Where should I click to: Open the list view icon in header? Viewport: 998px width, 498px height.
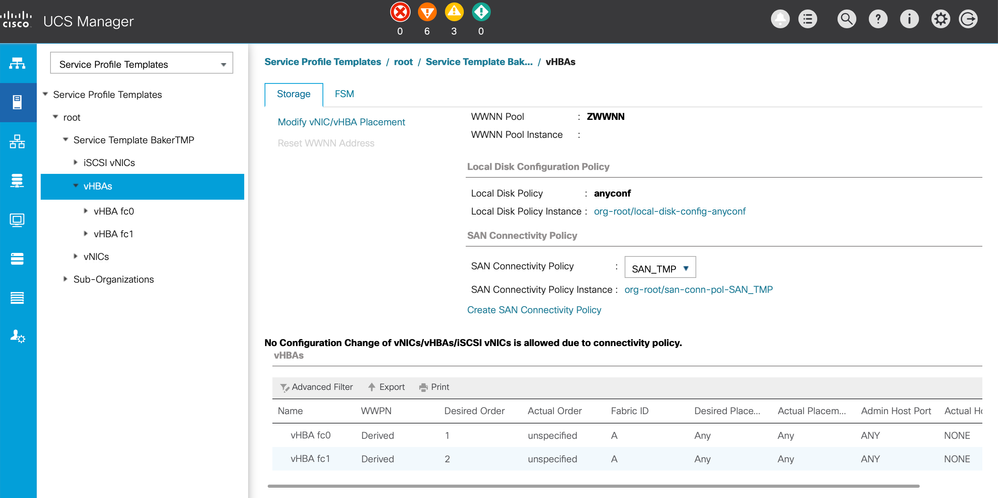coord(808,19)
